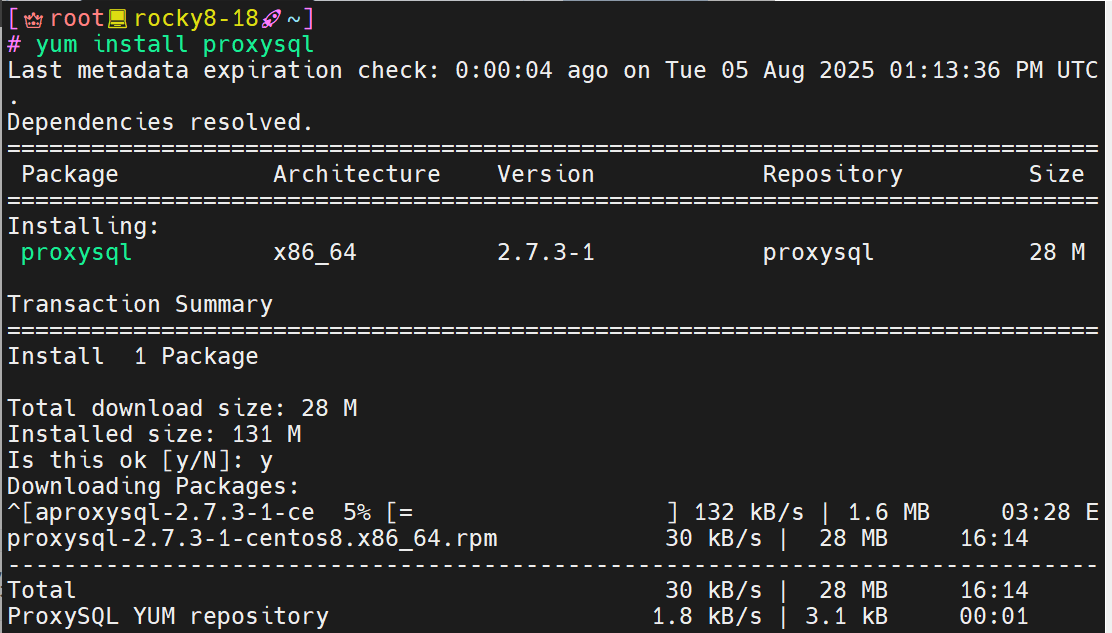The image size is (1112, 633).
Task: Click the 'x86_64' architecture value
Action: click(x=315, y=253)
